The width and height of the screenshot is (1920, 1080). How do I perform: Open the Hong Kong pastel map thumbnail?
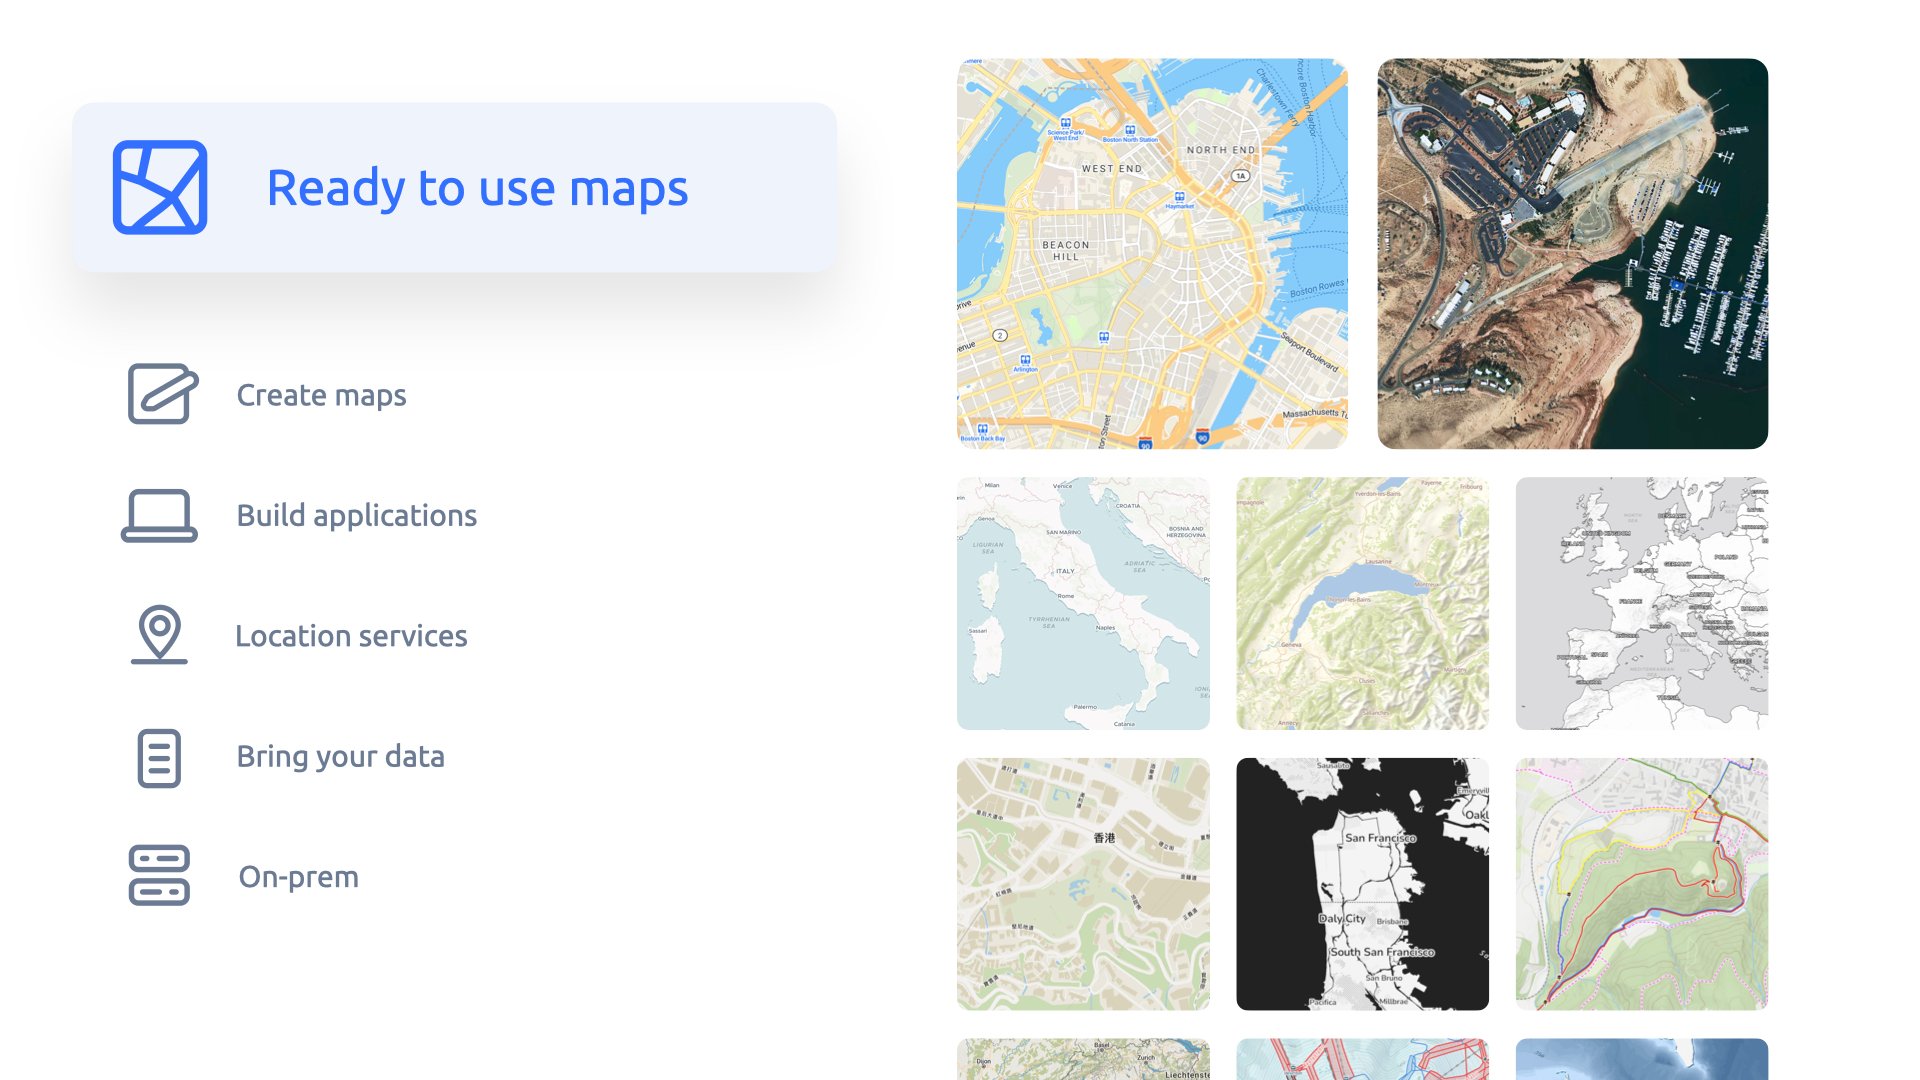tap(1083, 883)
